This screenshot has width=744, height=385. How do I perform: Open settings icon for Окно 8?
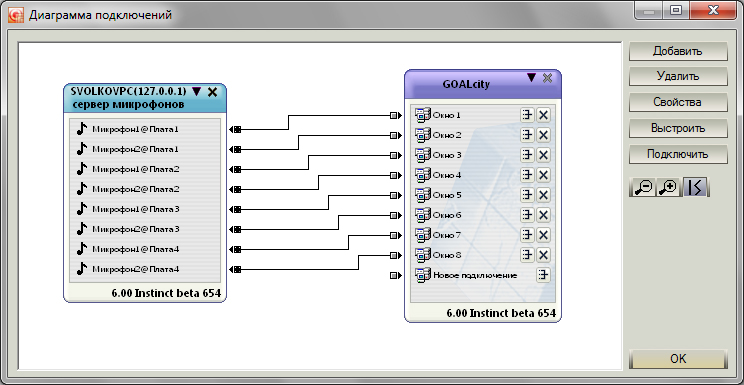click(x=527, y=255)
